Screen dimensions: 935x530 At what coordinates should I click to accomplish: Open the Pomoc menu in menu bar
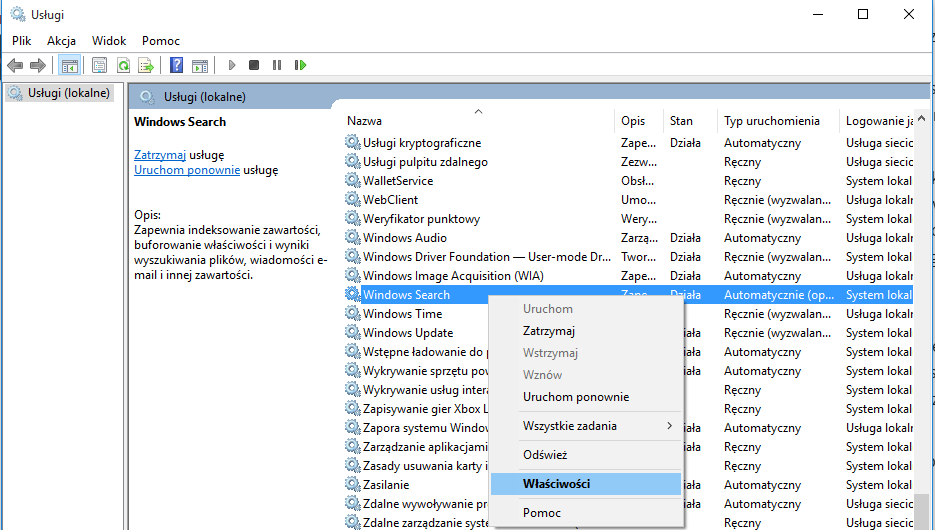[x=160, y=41]
